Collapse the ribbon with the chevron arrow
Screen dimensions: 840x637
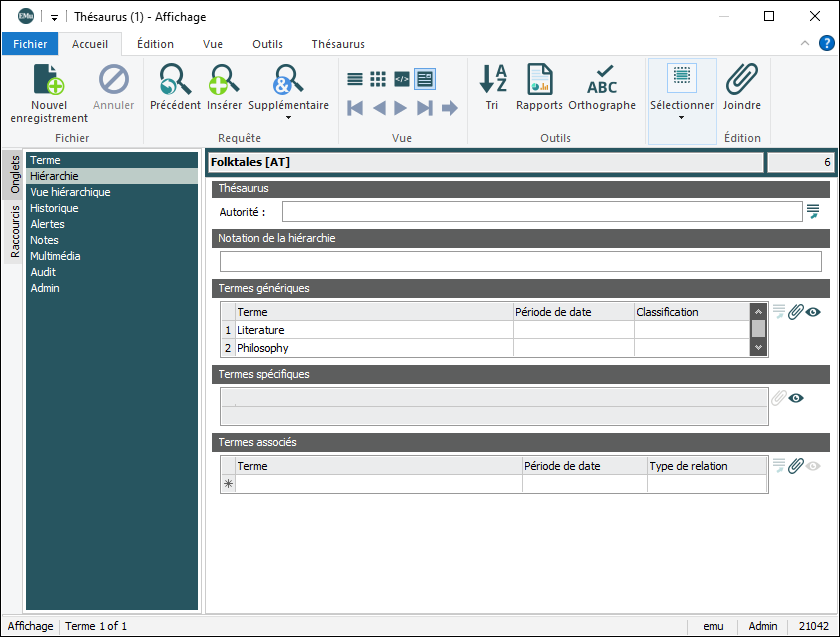(805, 44)
